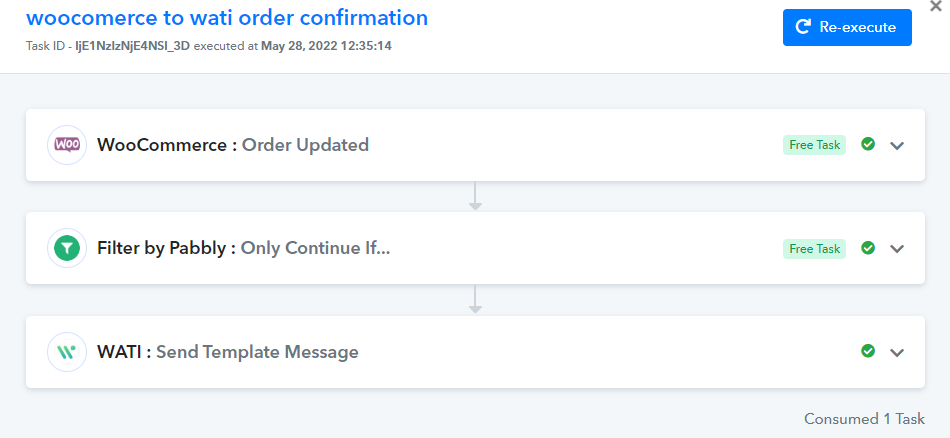Select the Only Continue If... step label
950x438 pixels.
point(315,248)
